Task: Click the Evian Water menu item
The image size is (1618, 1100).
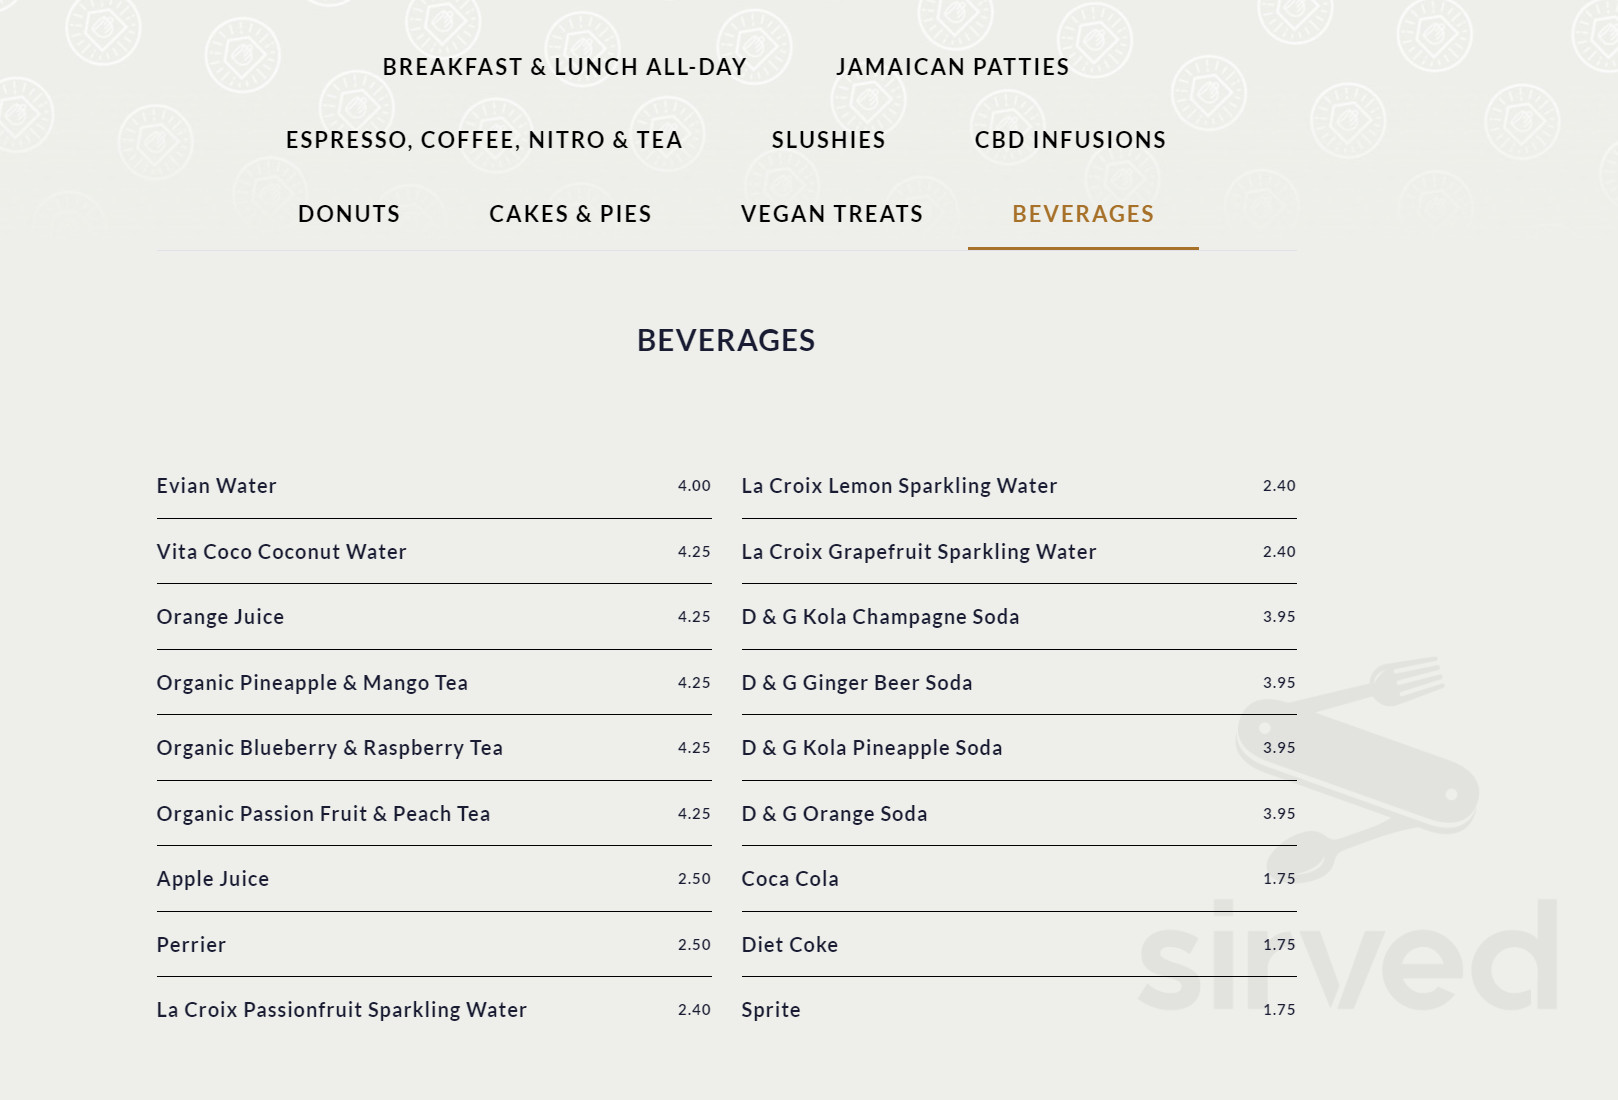Action: pyautogui.click(x=216, y=486)
